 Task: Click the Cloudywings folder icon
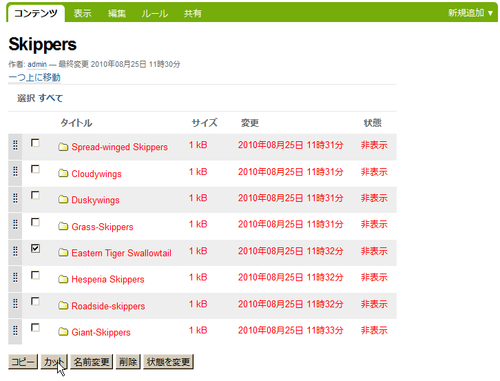63,173
